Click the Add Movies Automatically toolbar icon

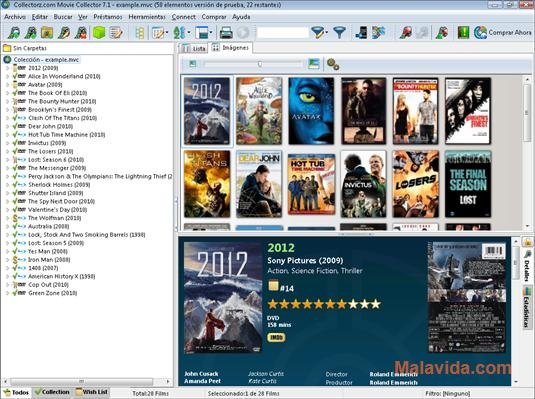point(14,33)
